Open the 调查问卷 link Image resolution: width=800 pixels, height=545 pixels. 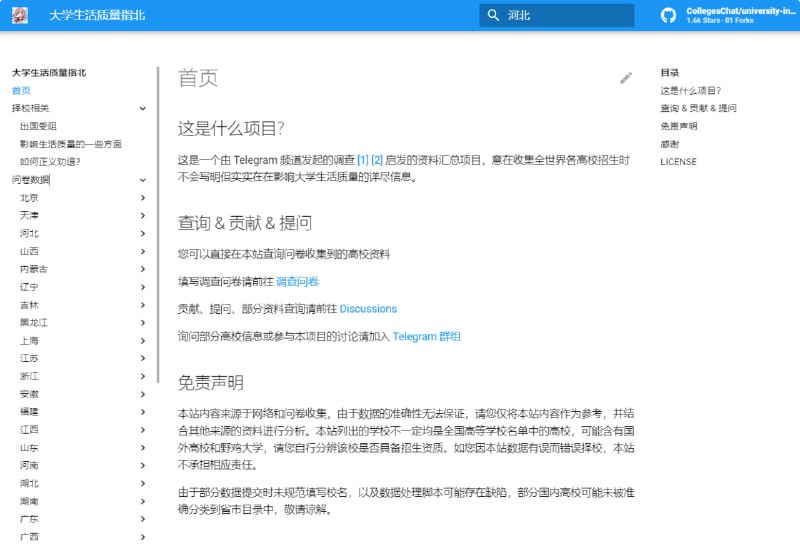pos(297,281)
